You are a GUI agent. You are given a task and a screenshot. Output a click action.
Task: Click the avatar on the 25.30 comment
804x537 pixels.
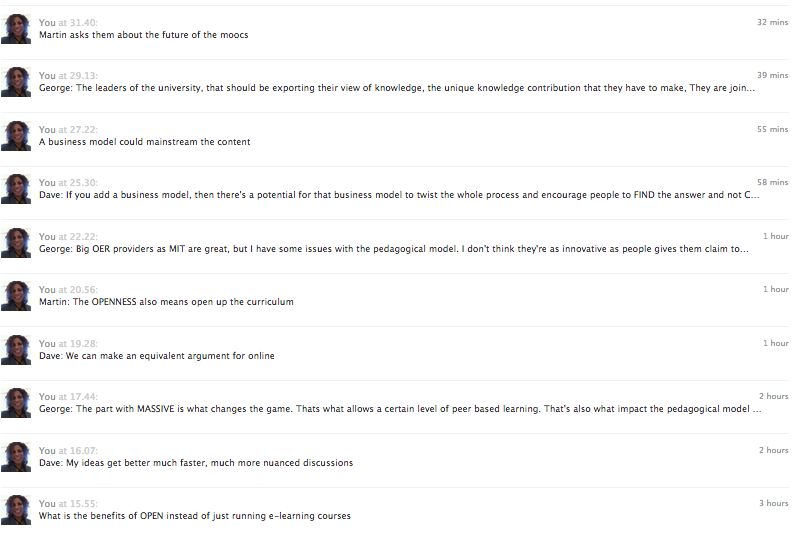pos(16,189)
